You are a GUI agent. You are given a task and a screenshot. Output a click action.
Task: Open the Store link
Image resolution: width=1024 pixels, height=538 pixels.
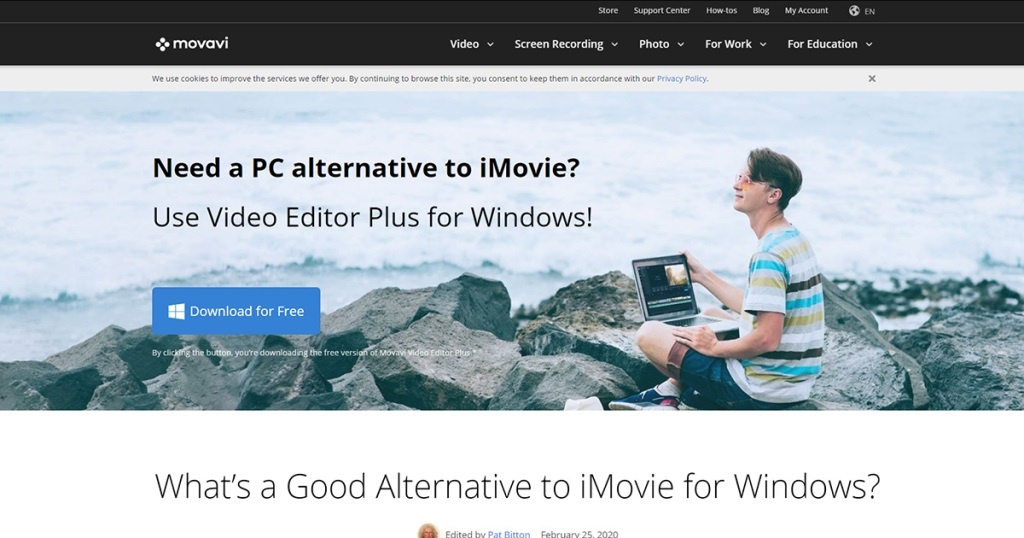coord(608,10)
